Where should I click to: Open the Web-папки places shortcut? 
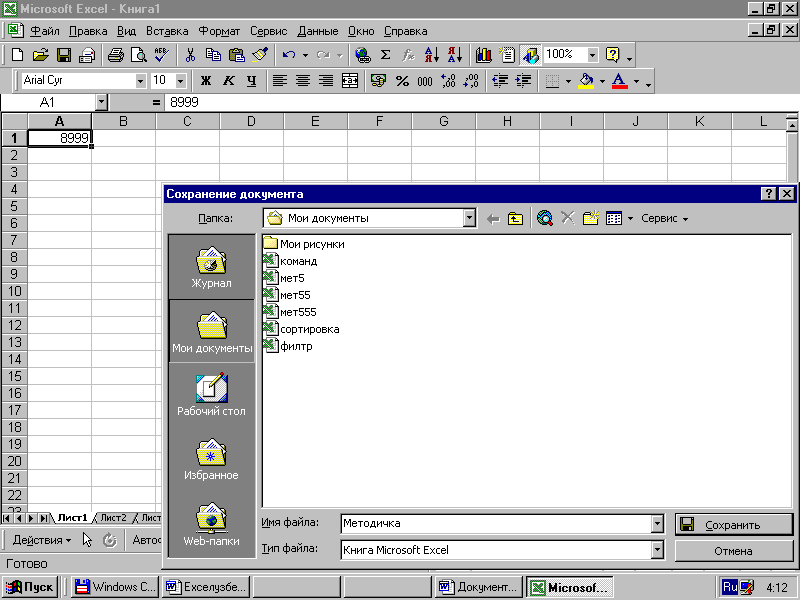click(211, 524)
